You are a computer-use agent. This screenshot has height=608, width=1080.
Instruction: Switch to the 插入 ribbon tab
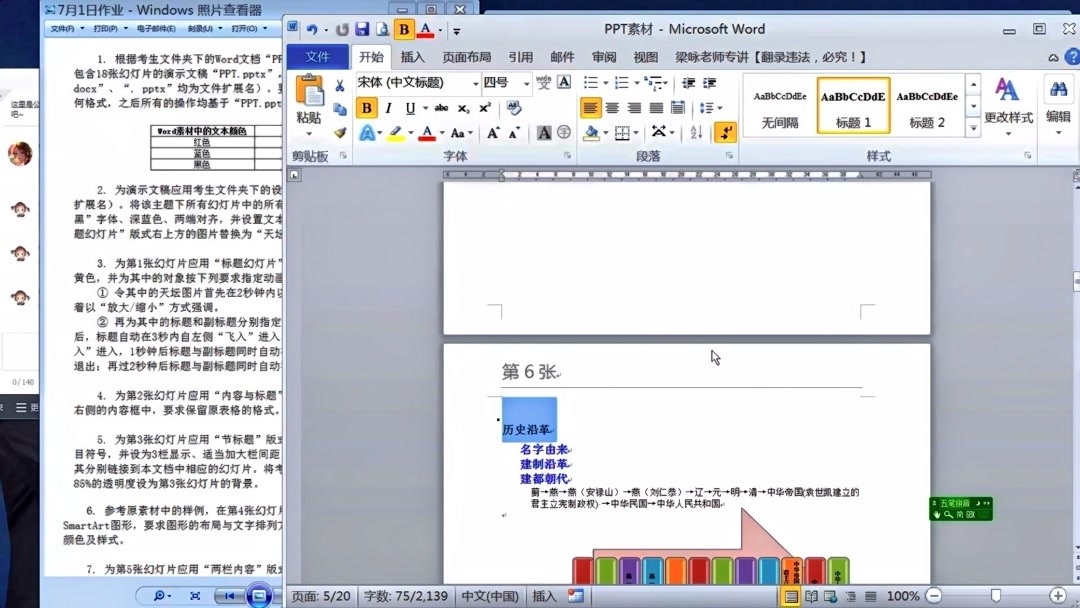point(412,56)
